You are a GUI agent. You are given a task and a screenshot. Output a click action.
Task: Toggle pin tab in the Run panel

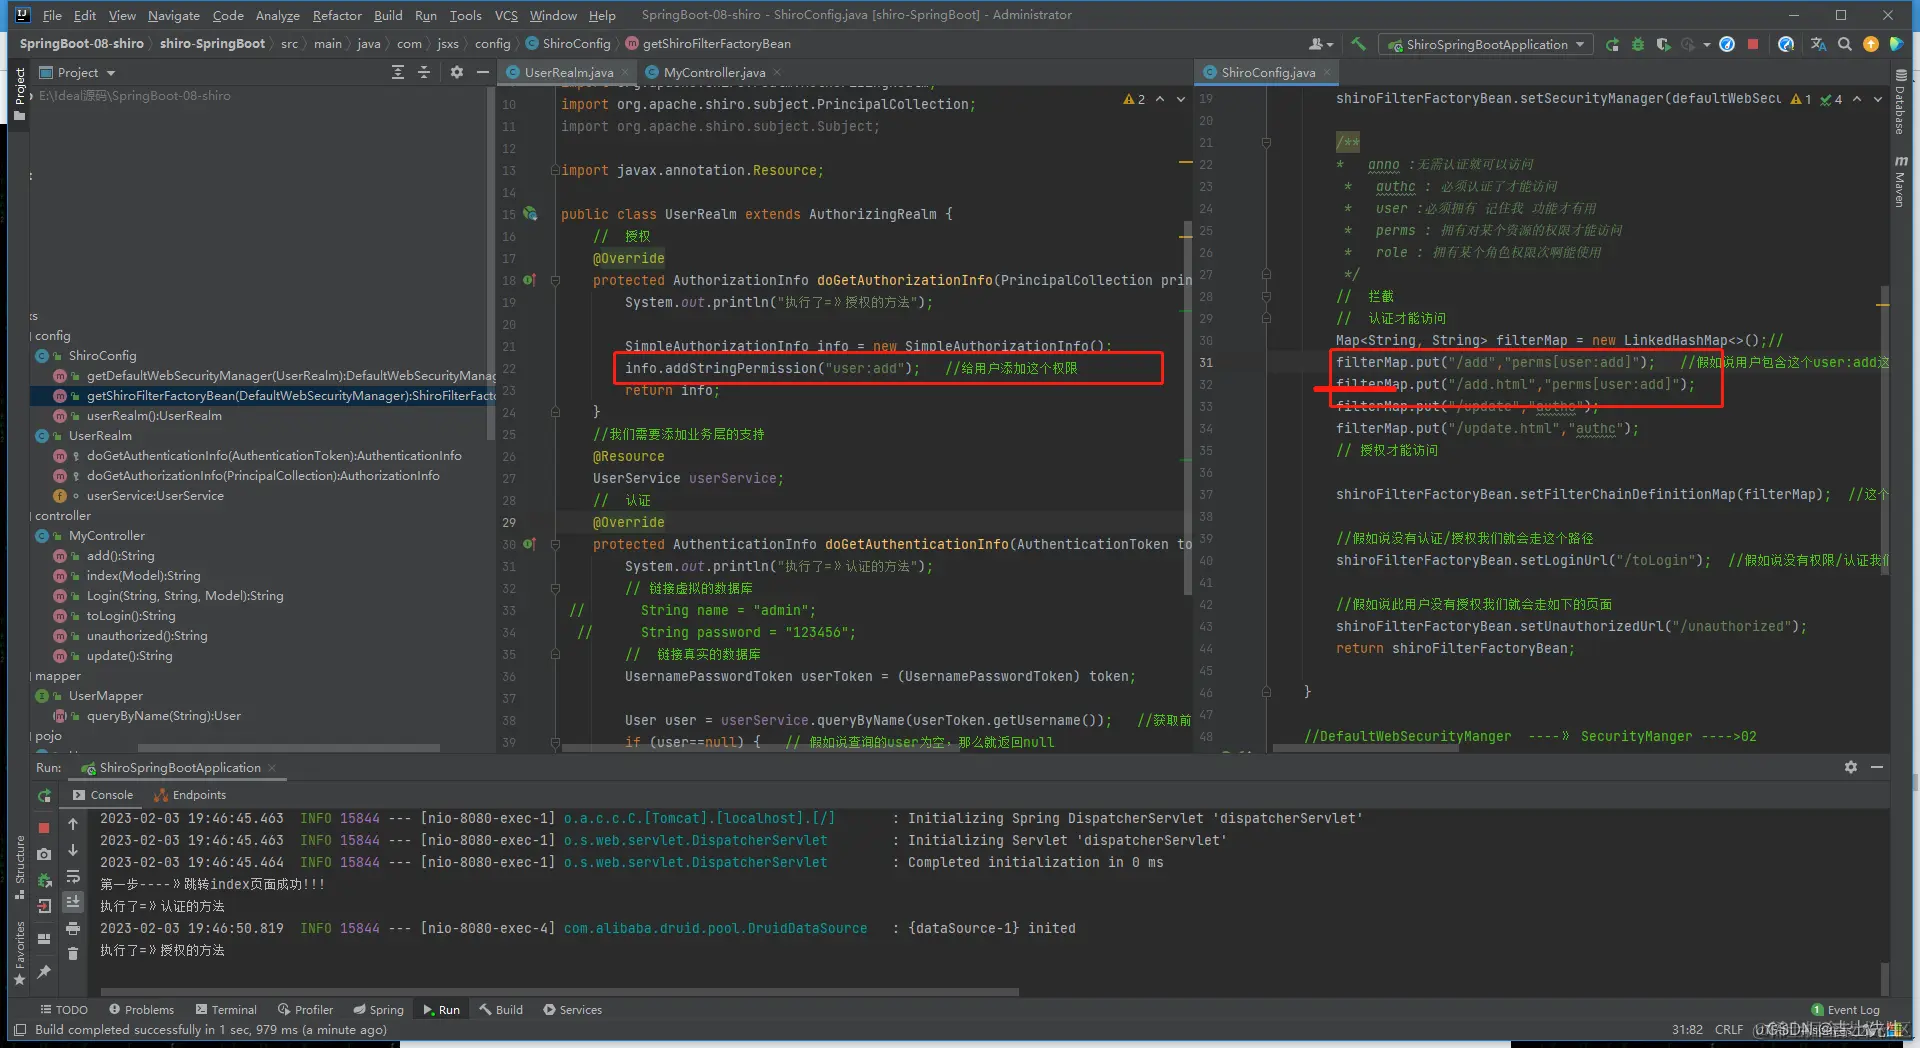click(44, 971)
